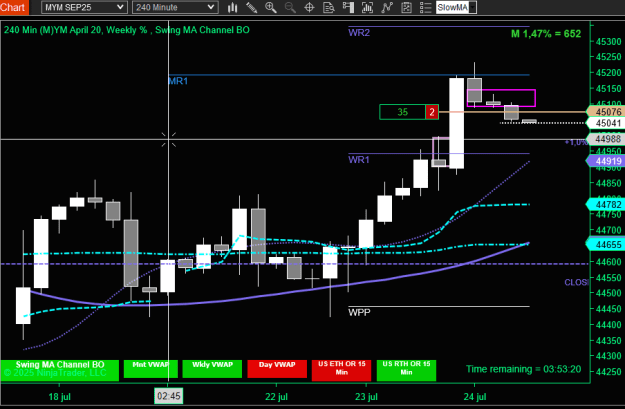Click the Time remaining countdown text
This screenshot has height=409, width=625.
tap(523, 369)
